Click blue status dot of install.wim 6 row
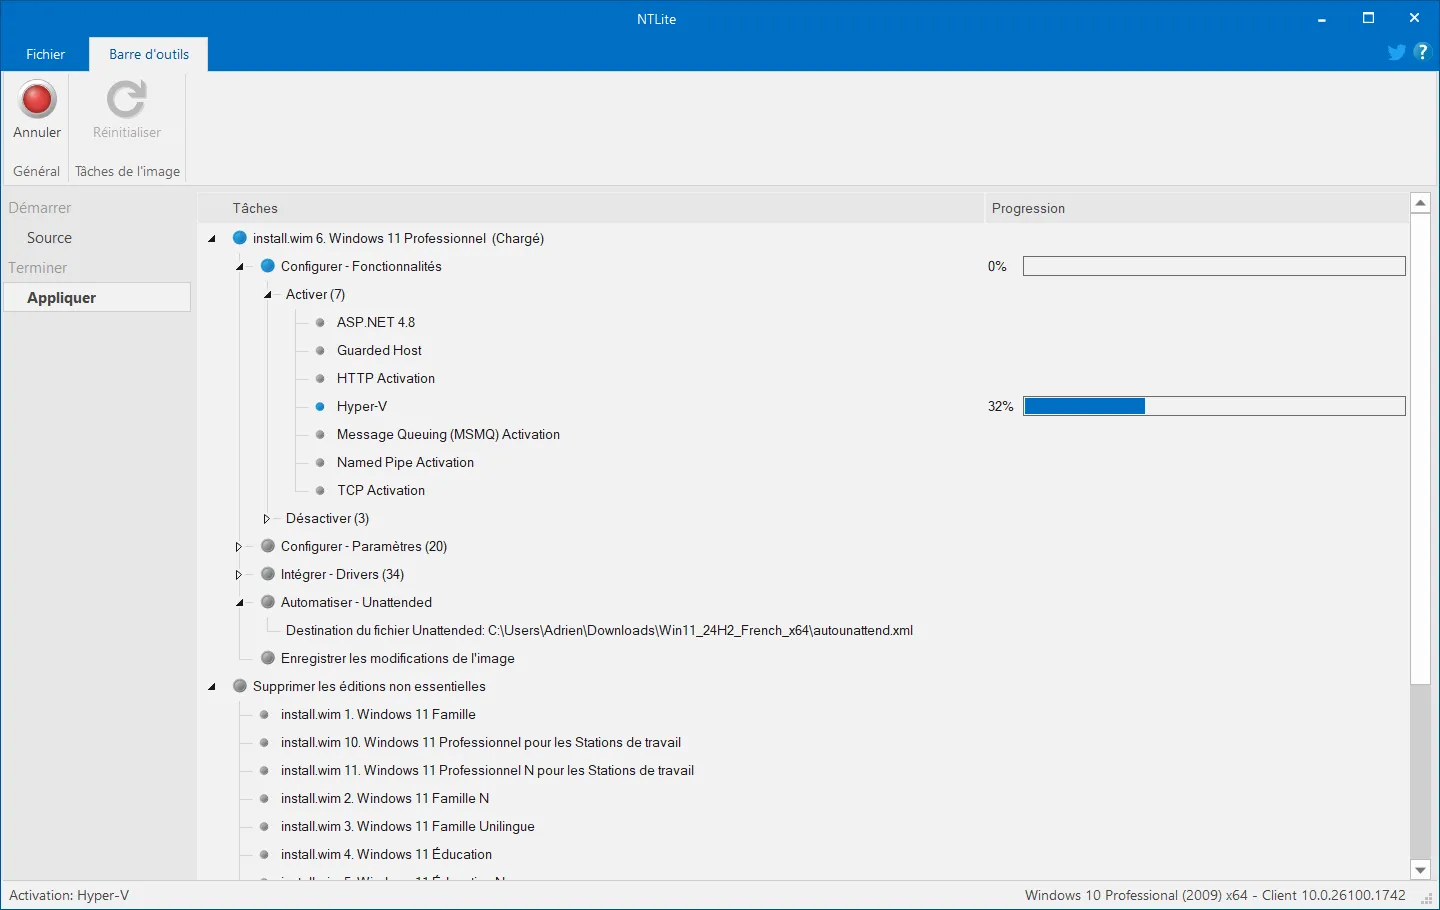Viewport: 1440px width, 910px height. tap(240, 238)
